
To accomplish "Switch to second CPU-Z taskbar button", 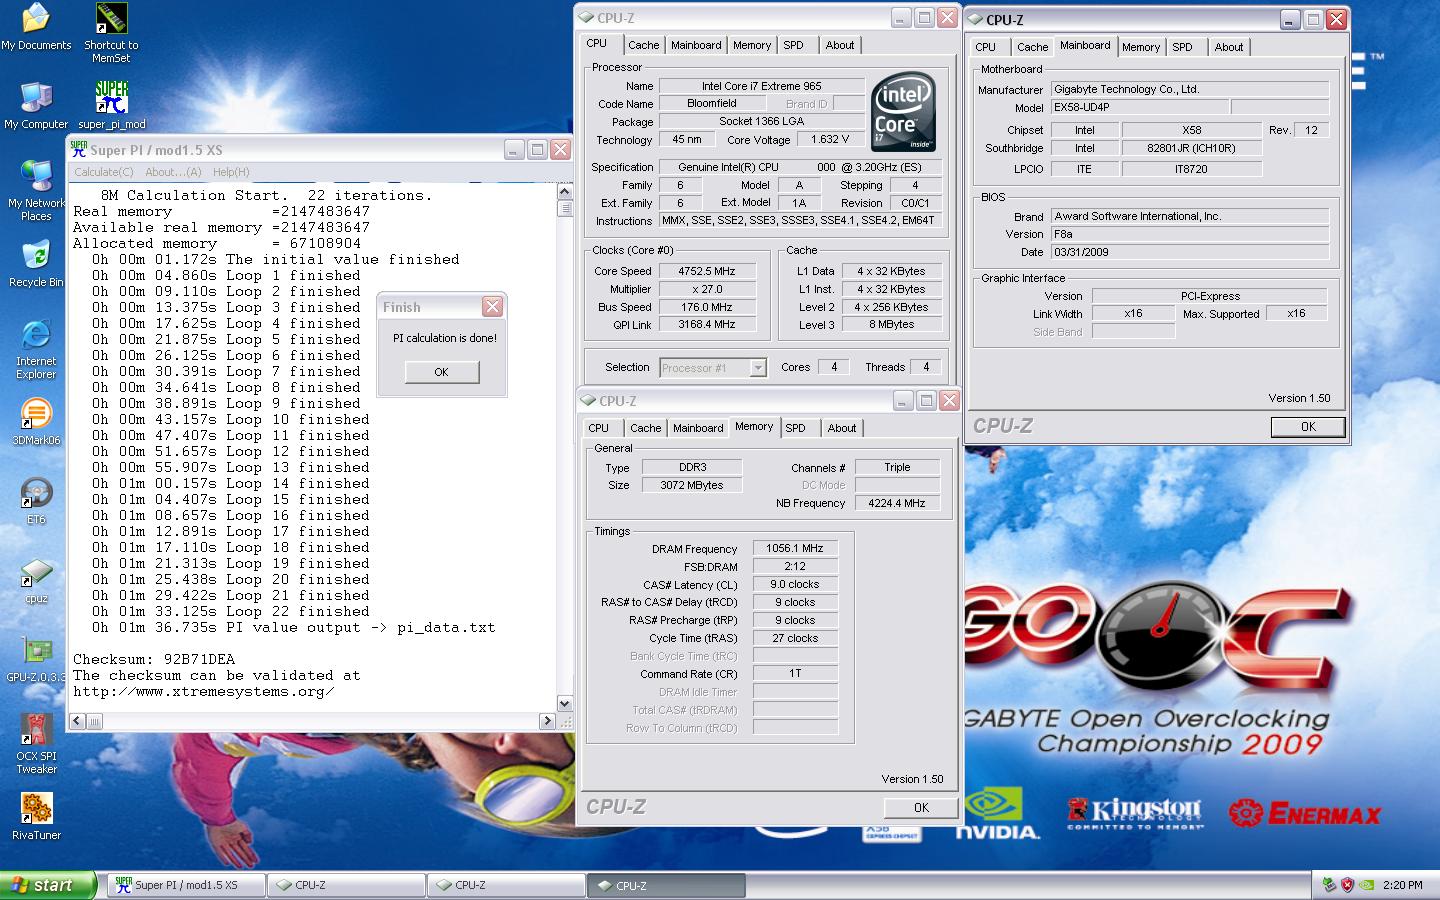I will (507, 885).
